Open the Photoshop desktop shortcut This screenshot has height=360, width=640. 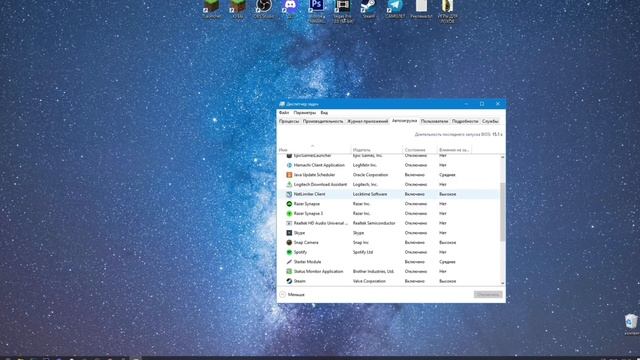coord(317,10)
